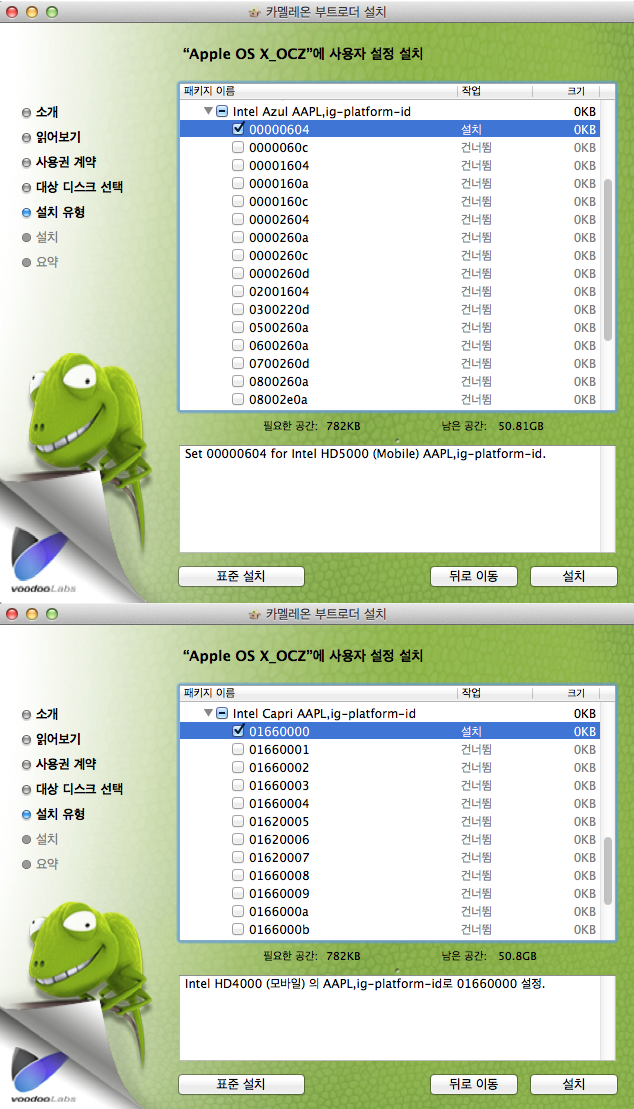634x1109 pixels.
Task: Click 작업 column header in Intel Capri window
Action: pos(494,692)
